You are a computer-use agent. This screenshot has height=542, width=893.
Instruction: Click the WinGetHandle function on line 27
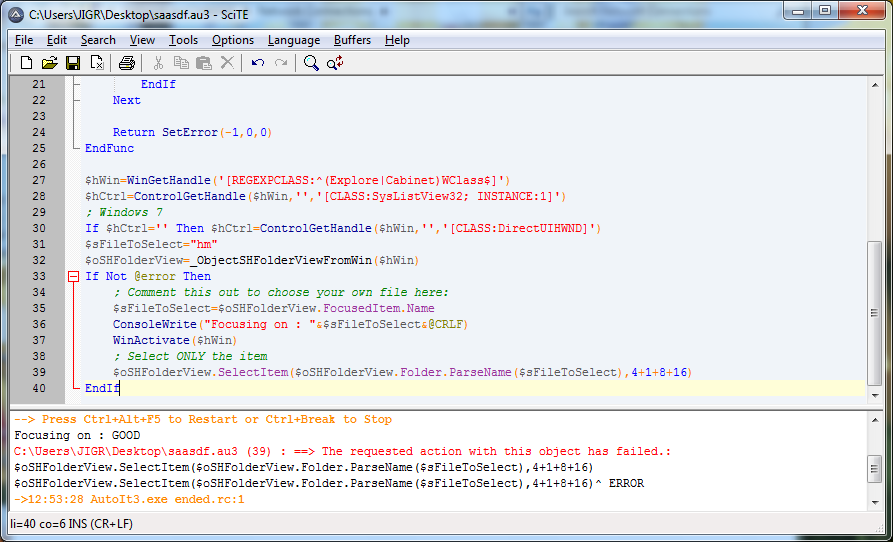[169, 180]
